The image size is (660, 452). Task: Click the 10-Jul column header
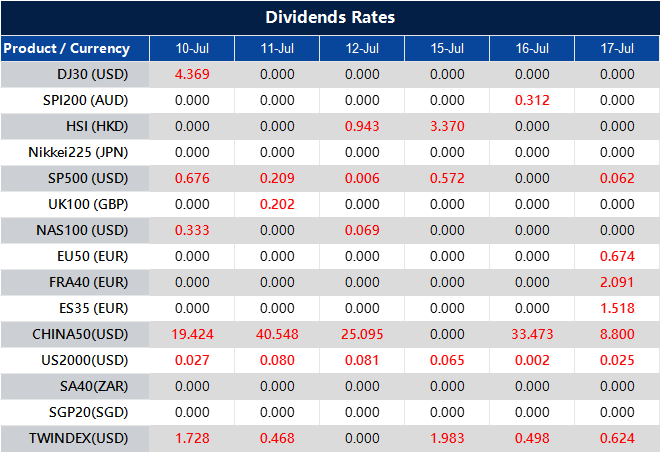pos(191,48)
